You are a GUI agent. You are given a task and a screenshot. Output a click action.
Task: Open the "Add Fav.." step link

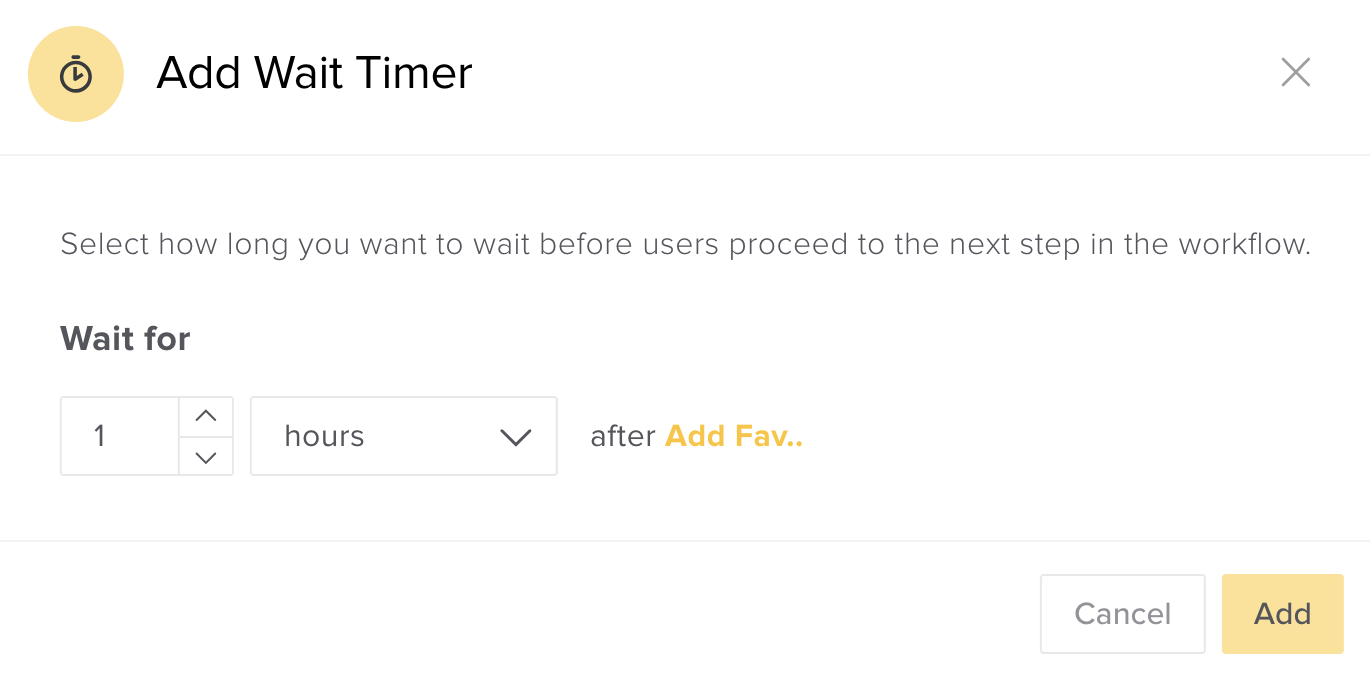click(734, 436)
